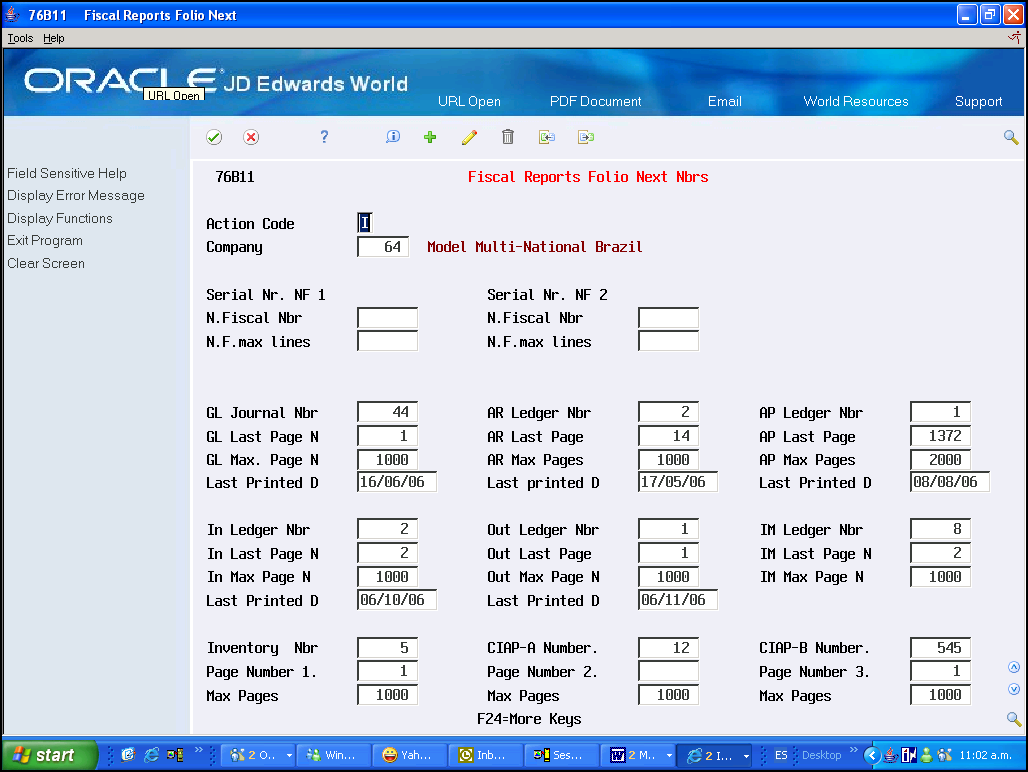Click GL Last Printed D date field
Viewport: 1028px width, 772px height.
(397, 482)
